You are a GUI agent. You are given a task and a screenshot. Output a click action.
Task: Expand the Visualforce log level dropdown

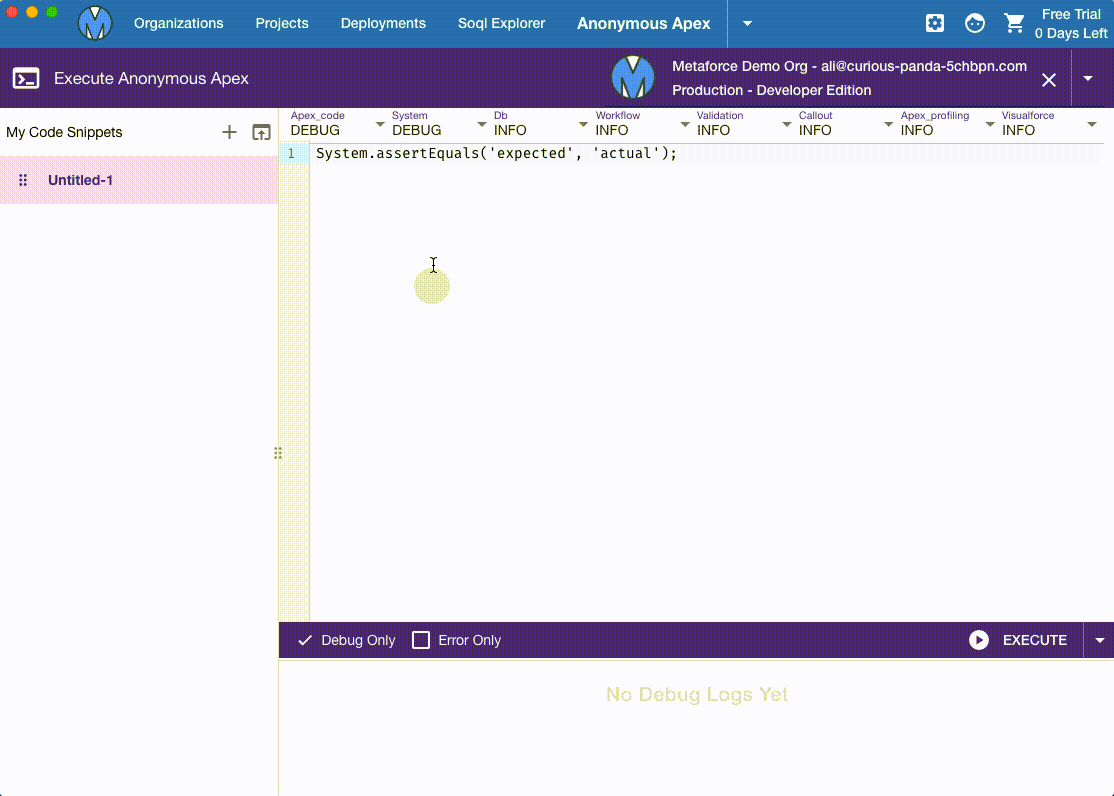(1049, 124)
